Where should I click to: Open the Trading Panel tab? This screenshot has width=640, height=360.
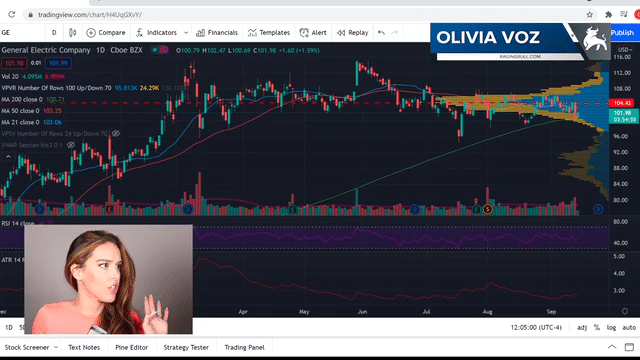pyautogui.click(x=244, y=347)
